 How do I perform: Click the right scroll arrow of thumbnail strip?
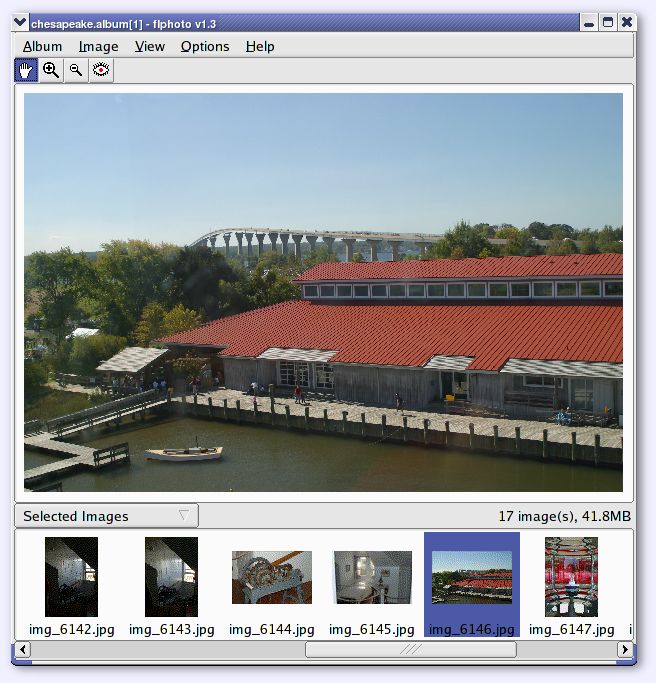[x=625, y=649]
